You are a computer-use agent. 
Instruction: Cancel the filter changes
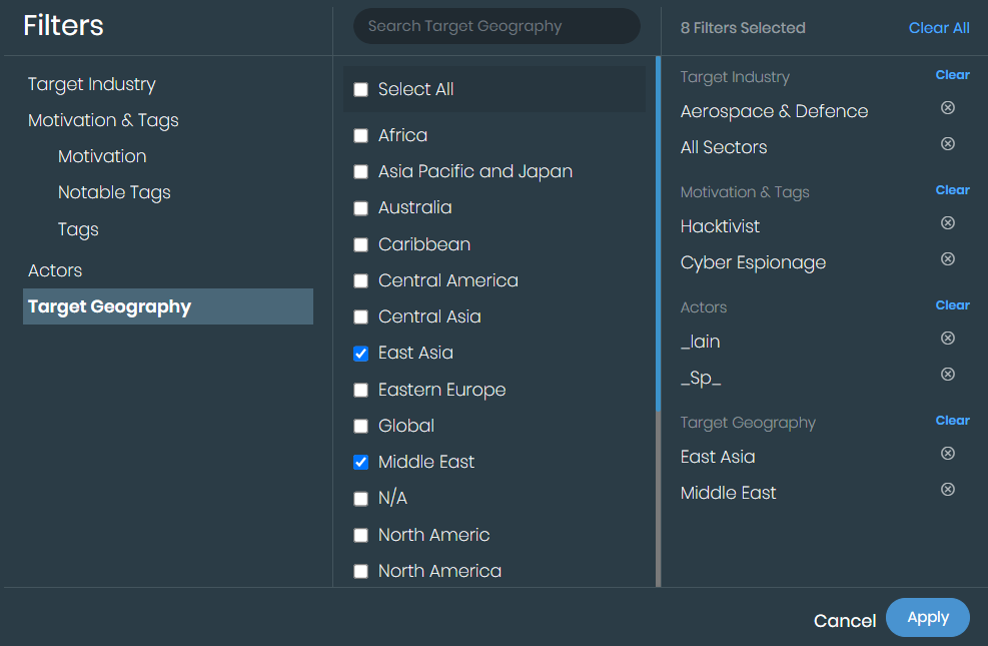click(844, 620)
